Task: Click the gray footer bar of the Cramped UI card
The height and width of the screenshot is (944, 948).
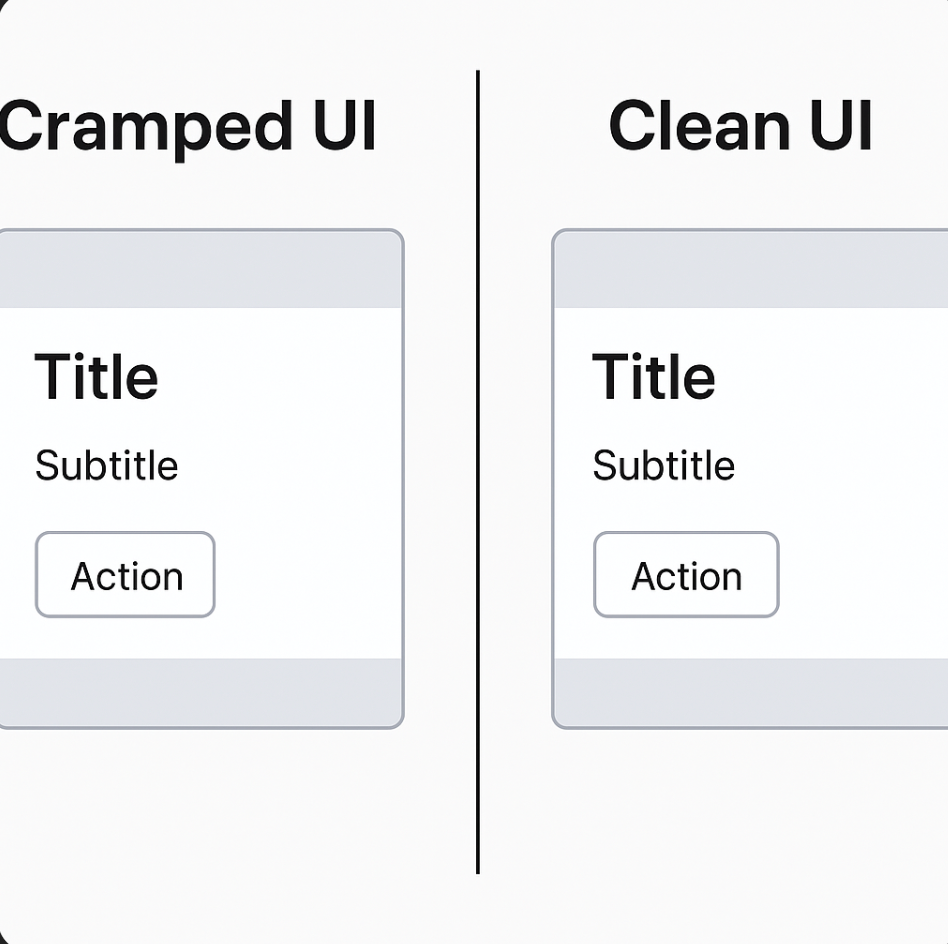Action: tap(200, 692)
